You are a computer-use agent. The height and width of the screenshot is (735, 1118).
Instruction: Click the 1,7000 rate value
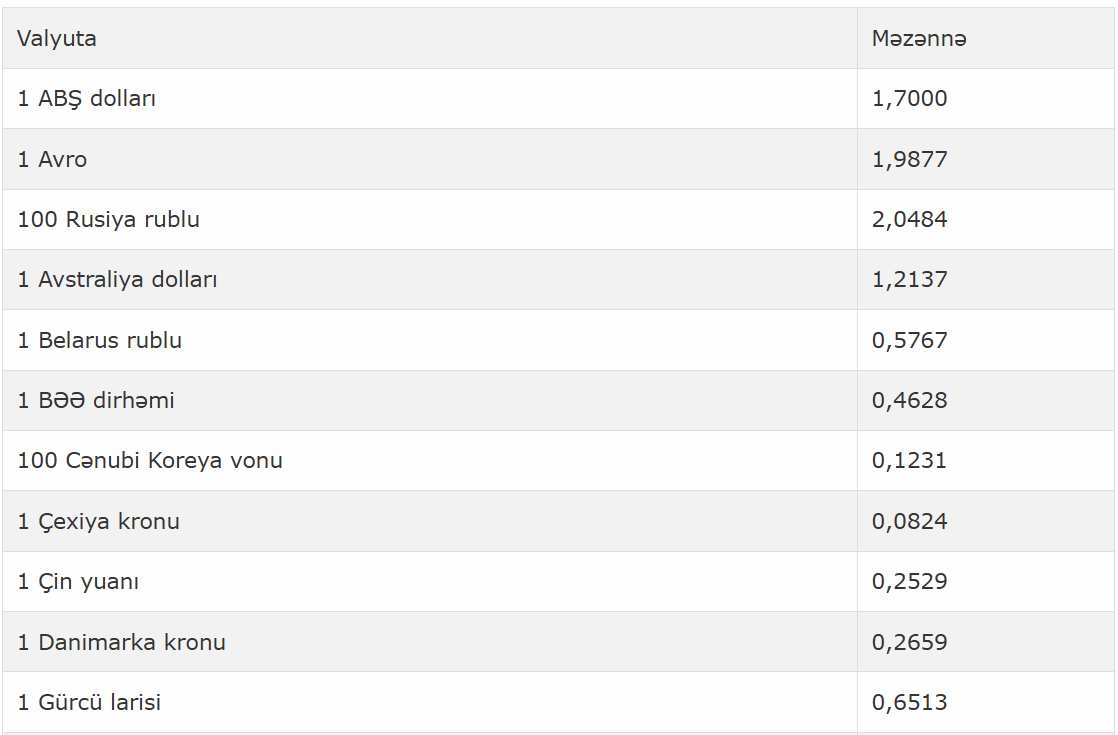910,98
